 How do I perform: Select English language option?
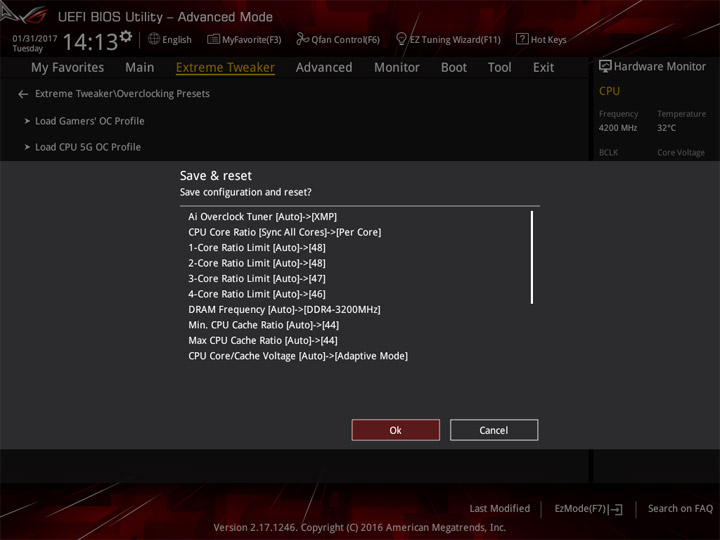point(177,40)
